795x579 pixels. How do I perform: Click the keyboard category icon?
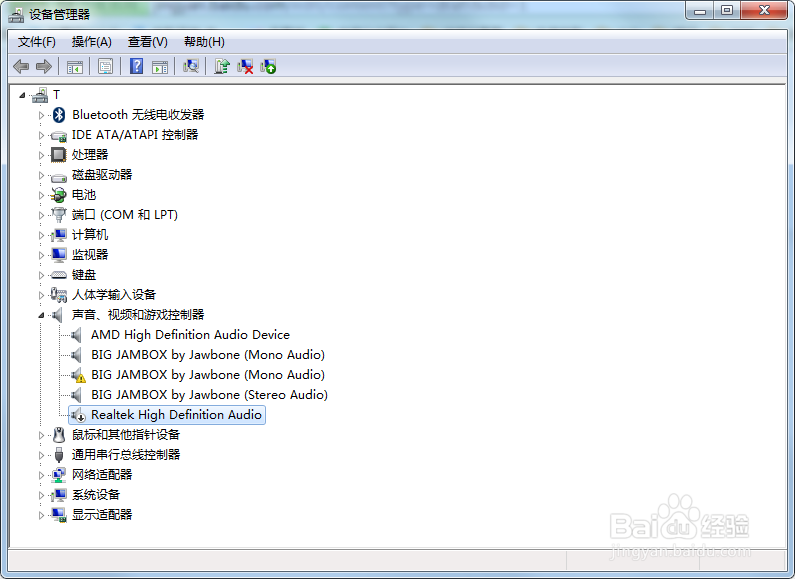pos(59,275)
